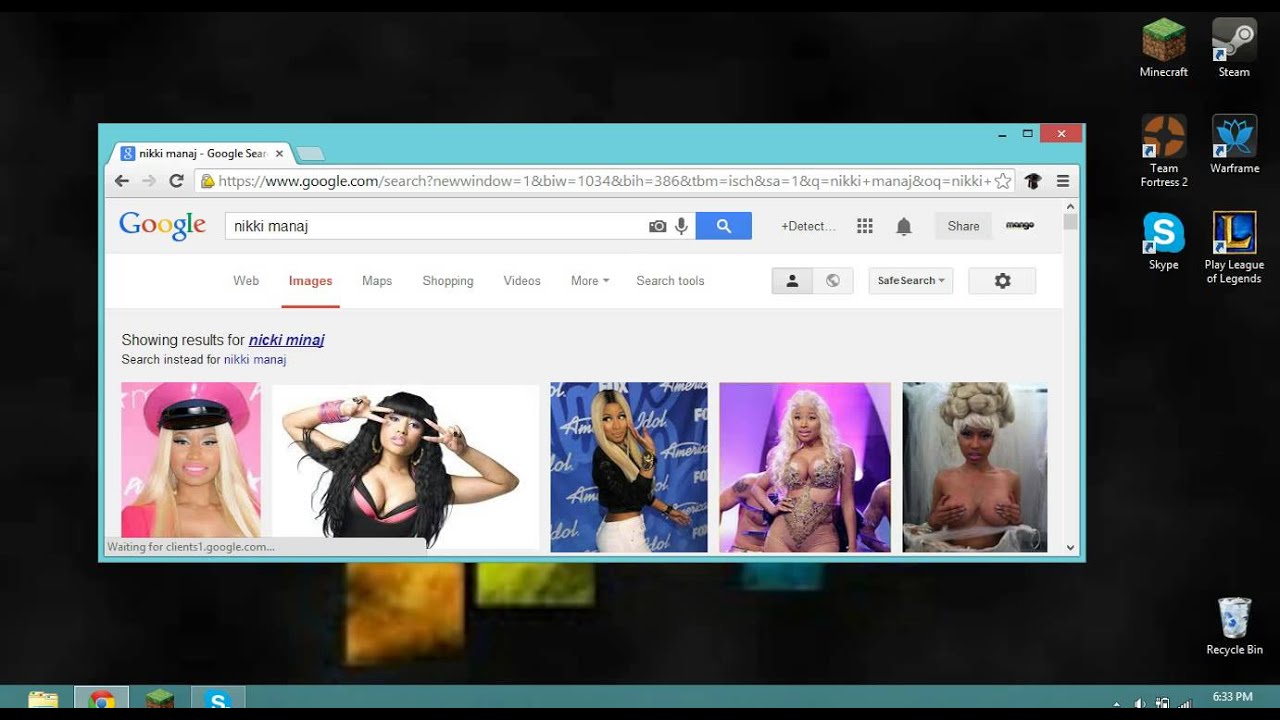
Task: Show hidden system tray icons arrow
Action: point(1116,703)
